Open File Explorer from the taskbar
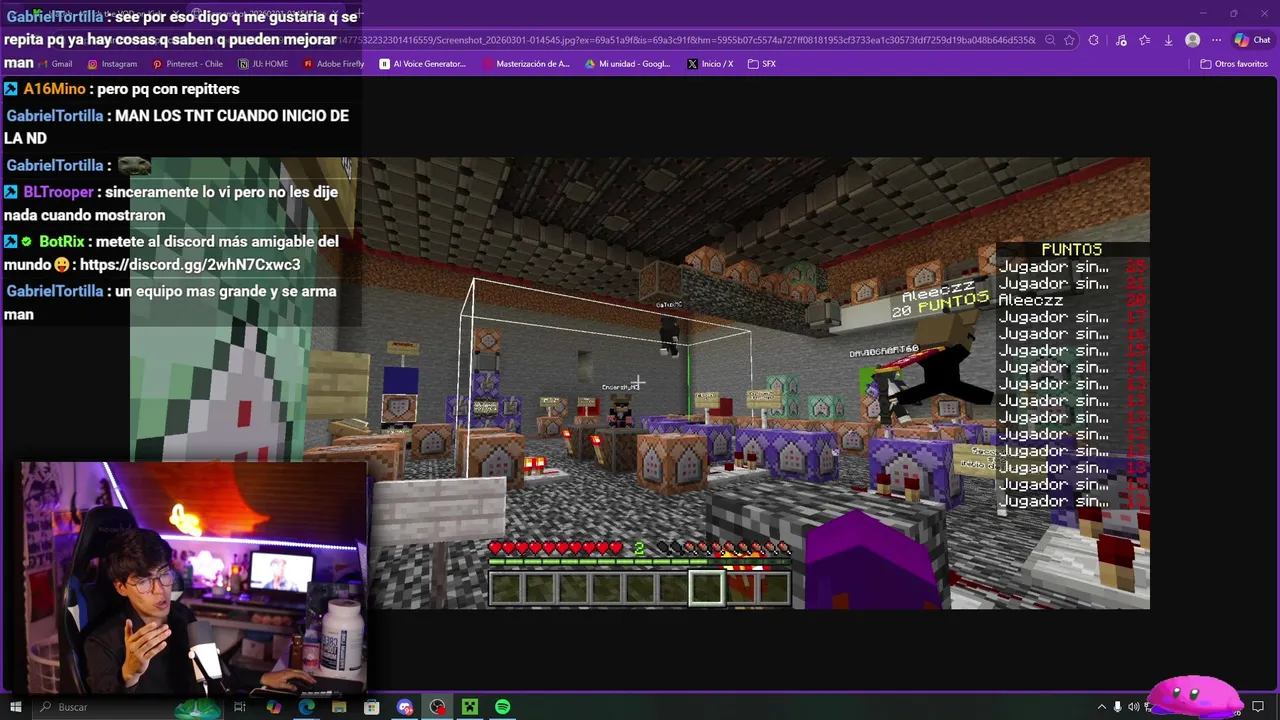This screenshot has width=1280, height=720. [339, 707]
